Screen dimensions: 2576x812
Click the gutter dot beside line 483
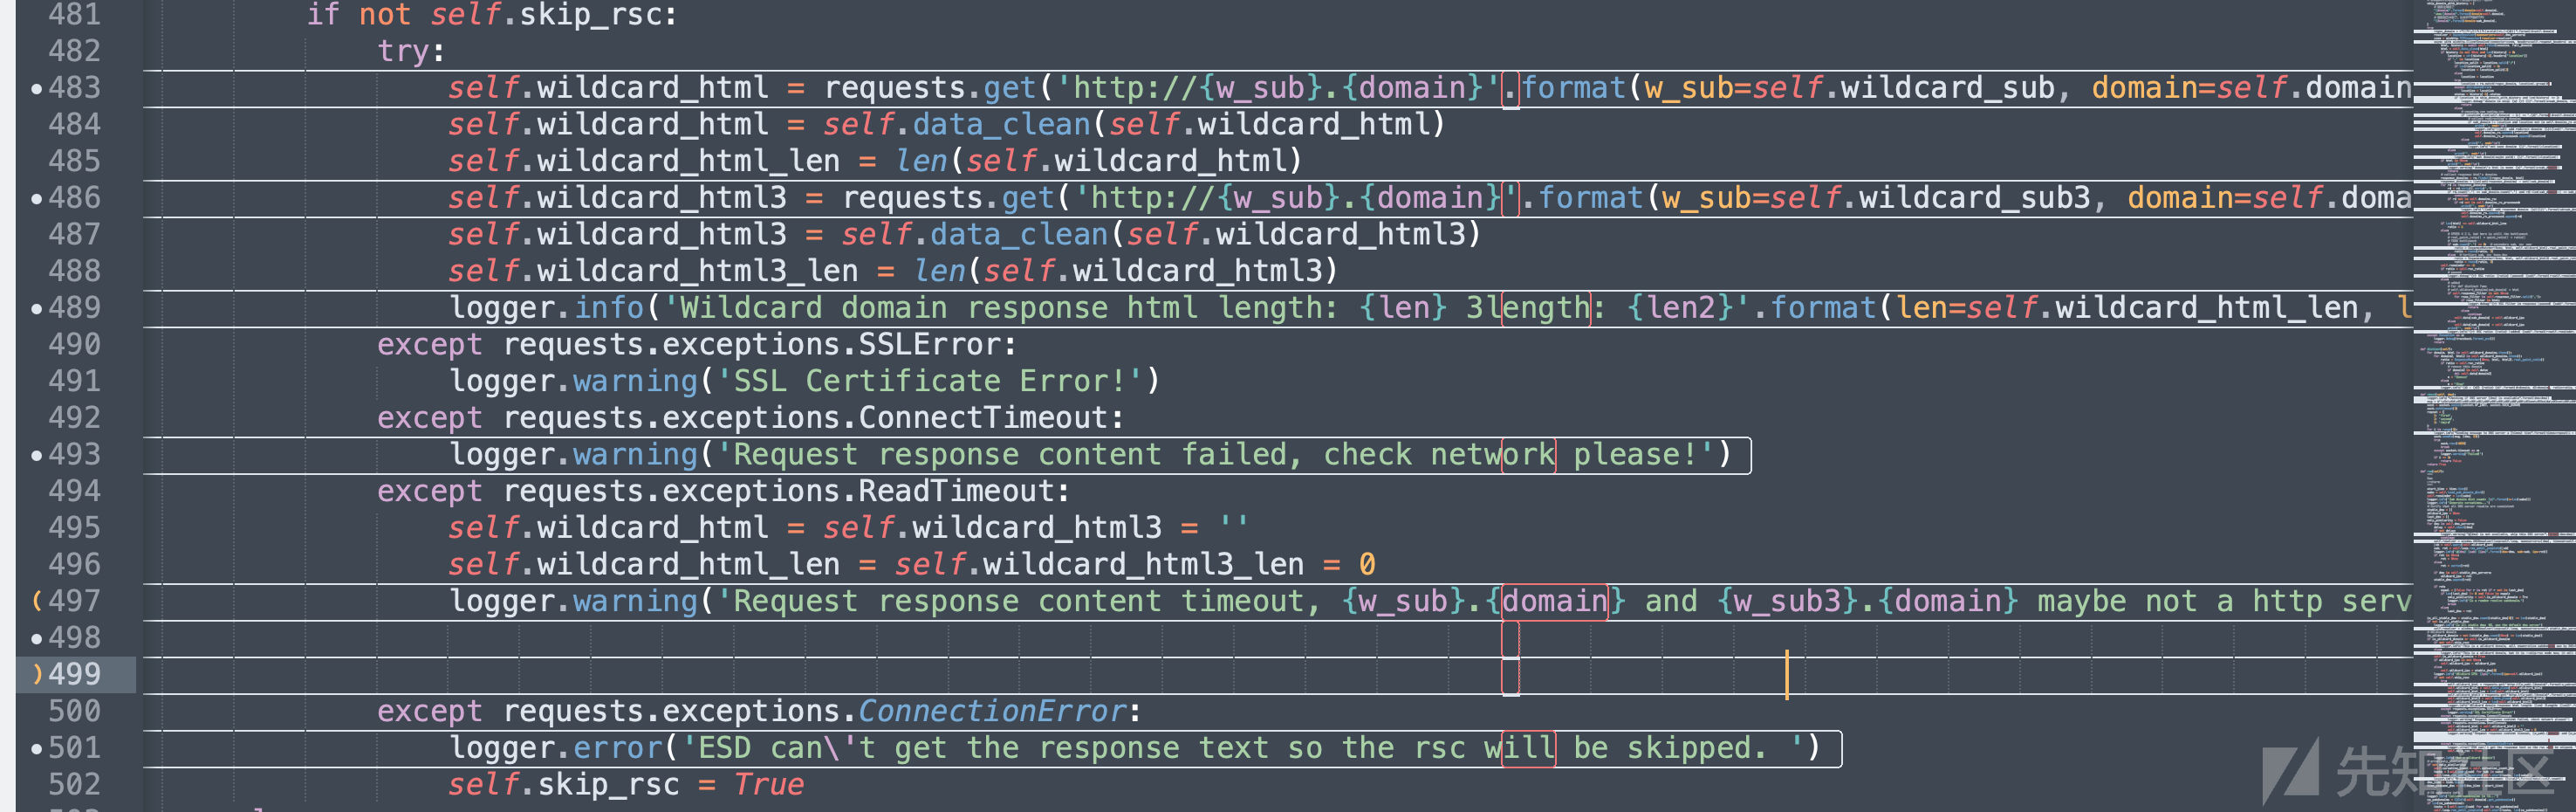tap(37, 89)
